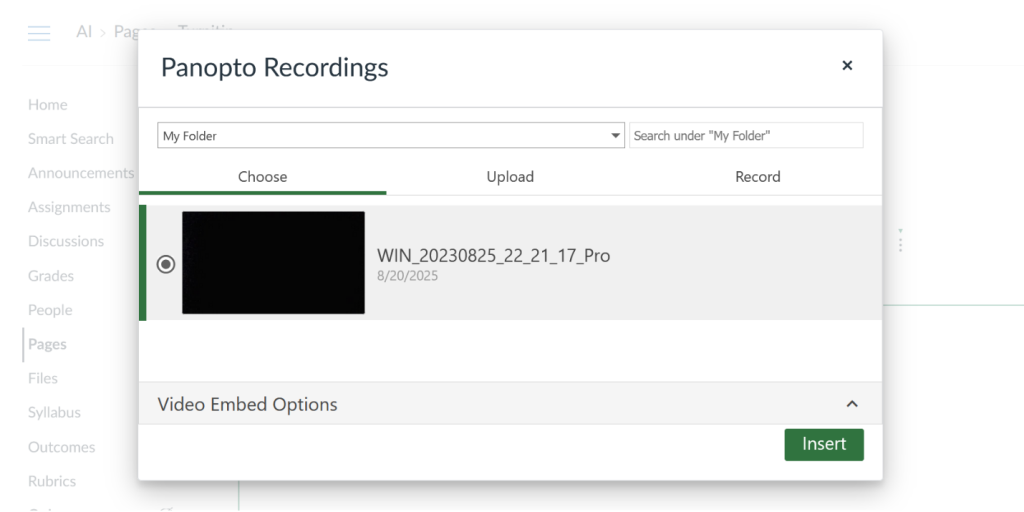Open the Discussions link
1024x512 pixels.
(x=66, y=241)
